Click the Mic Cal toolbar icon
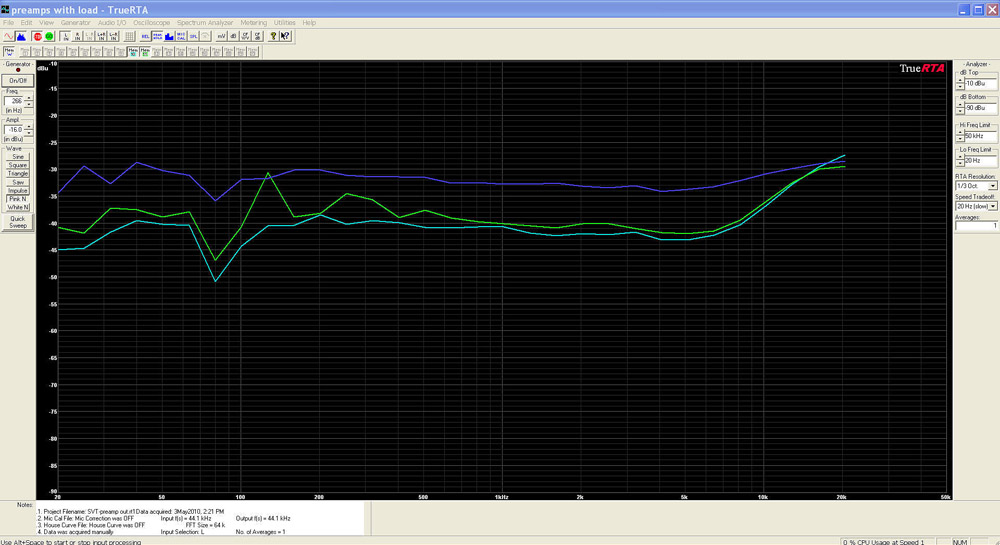The width and height of the screenshot is (1000, 545). pos(181,36)
